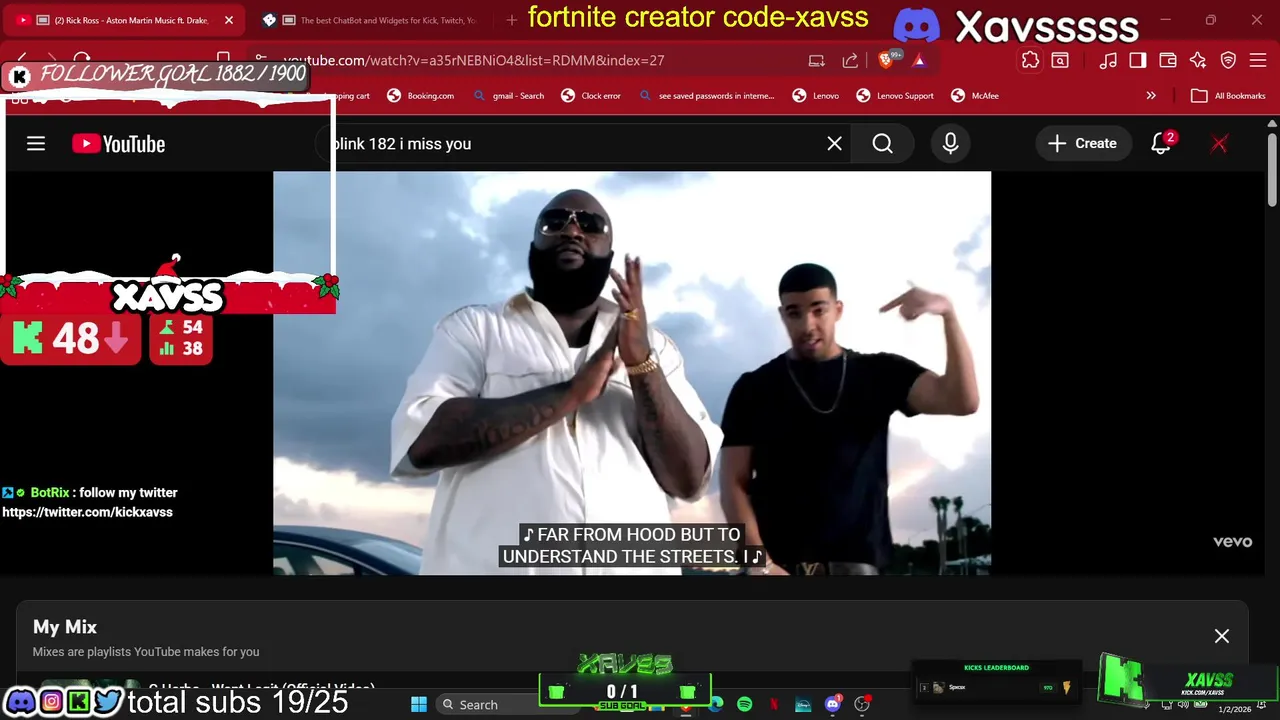
Task: Toggle the browser sidebar panel
Action: pyautogui.click(x=1138, y=60)
